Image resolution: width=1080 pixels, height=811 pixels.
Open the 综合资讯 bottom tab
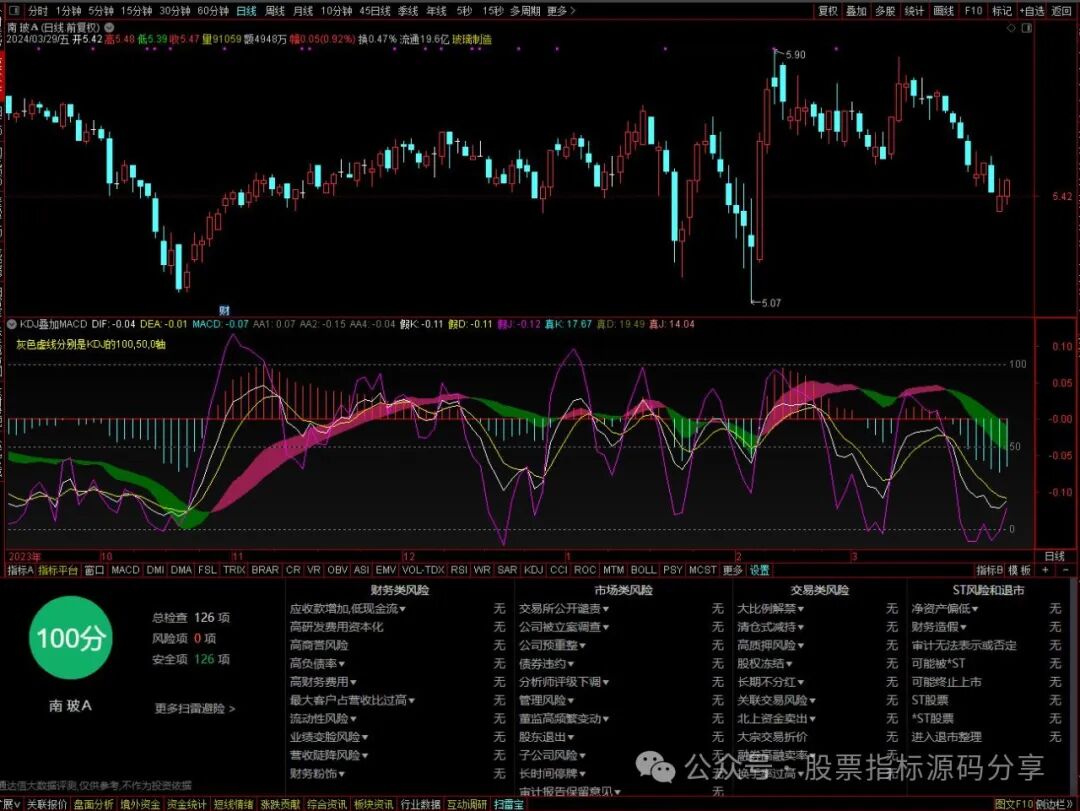click(326, 804)
